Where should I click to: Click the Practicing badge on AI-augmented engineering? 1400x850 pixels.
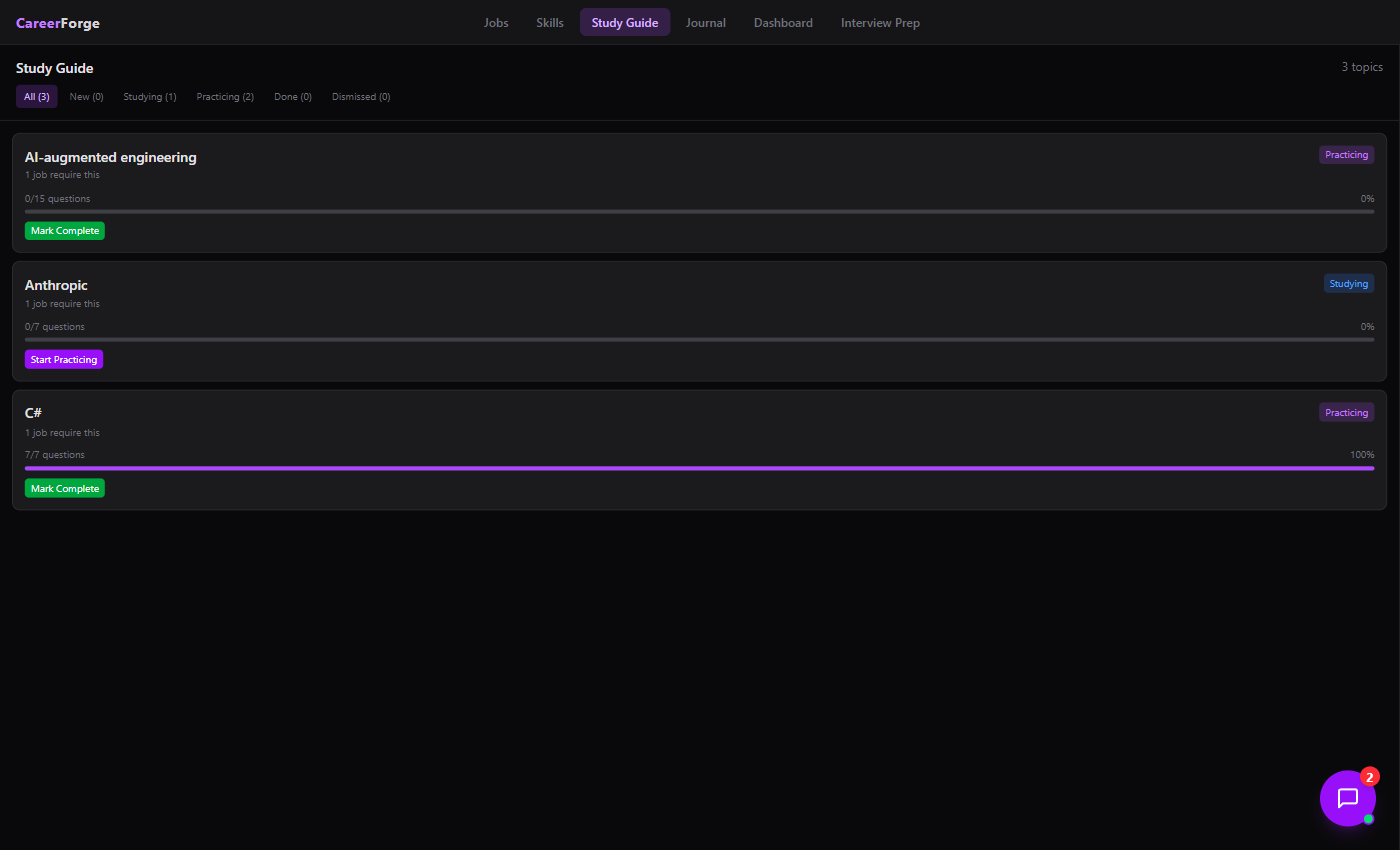[1346, 155]
